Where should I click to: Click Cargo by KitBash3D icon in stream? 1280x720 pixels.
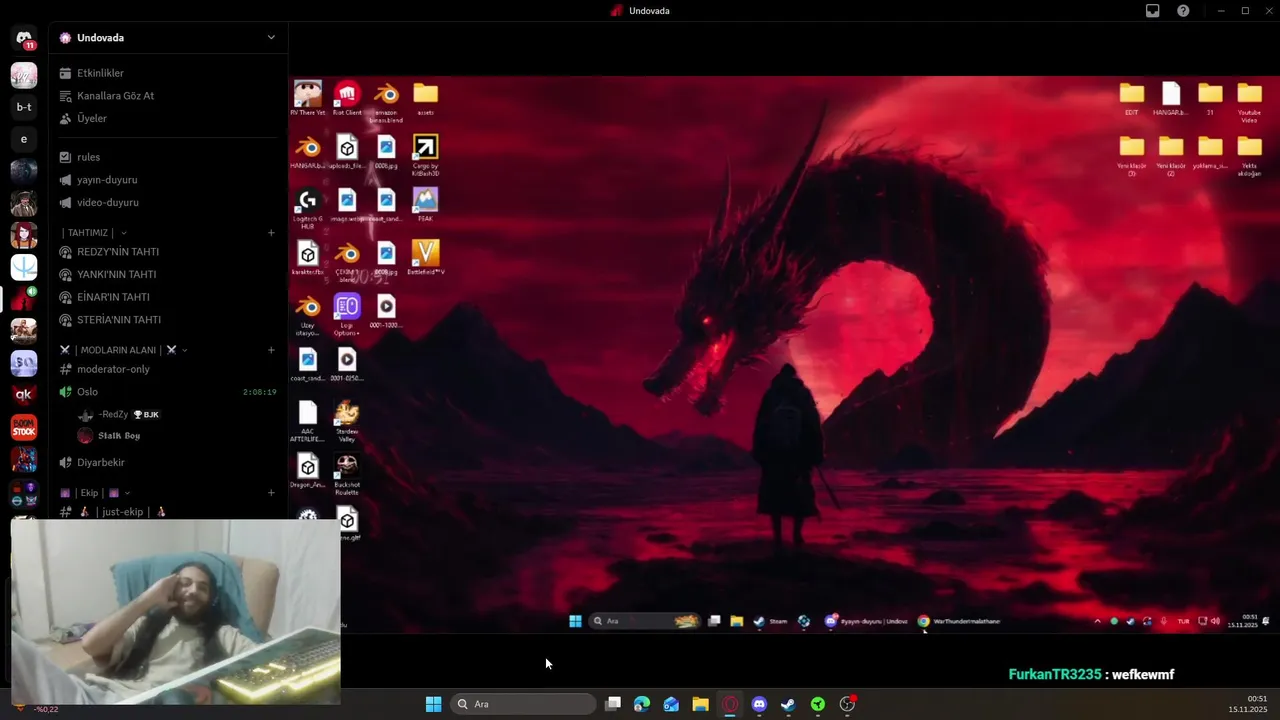[x=425, y=155]
